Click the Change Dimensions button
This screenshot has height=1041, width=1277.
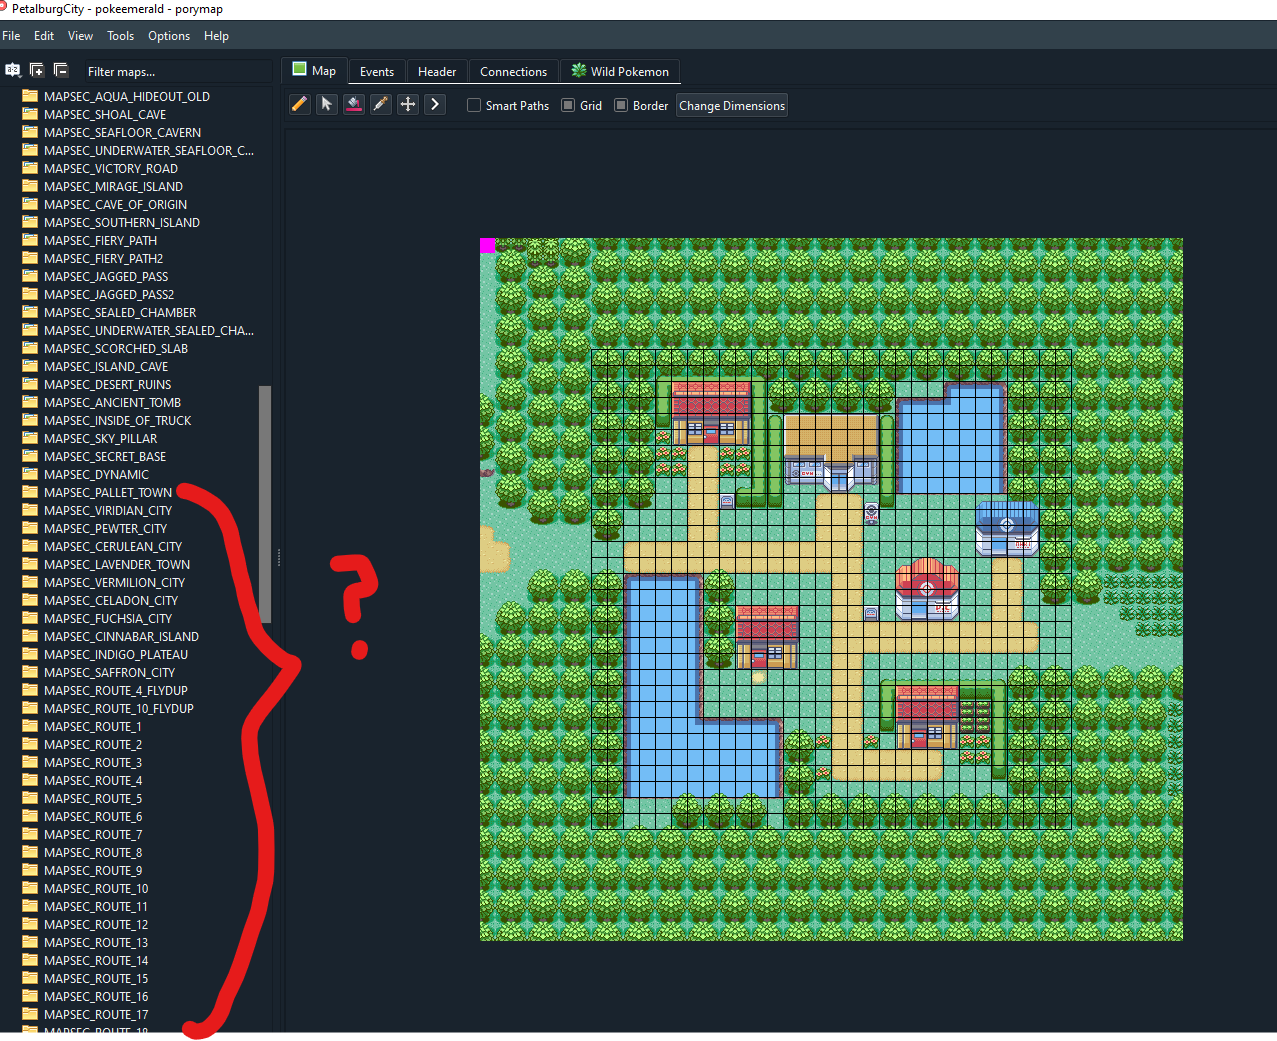tap(732, 105)
